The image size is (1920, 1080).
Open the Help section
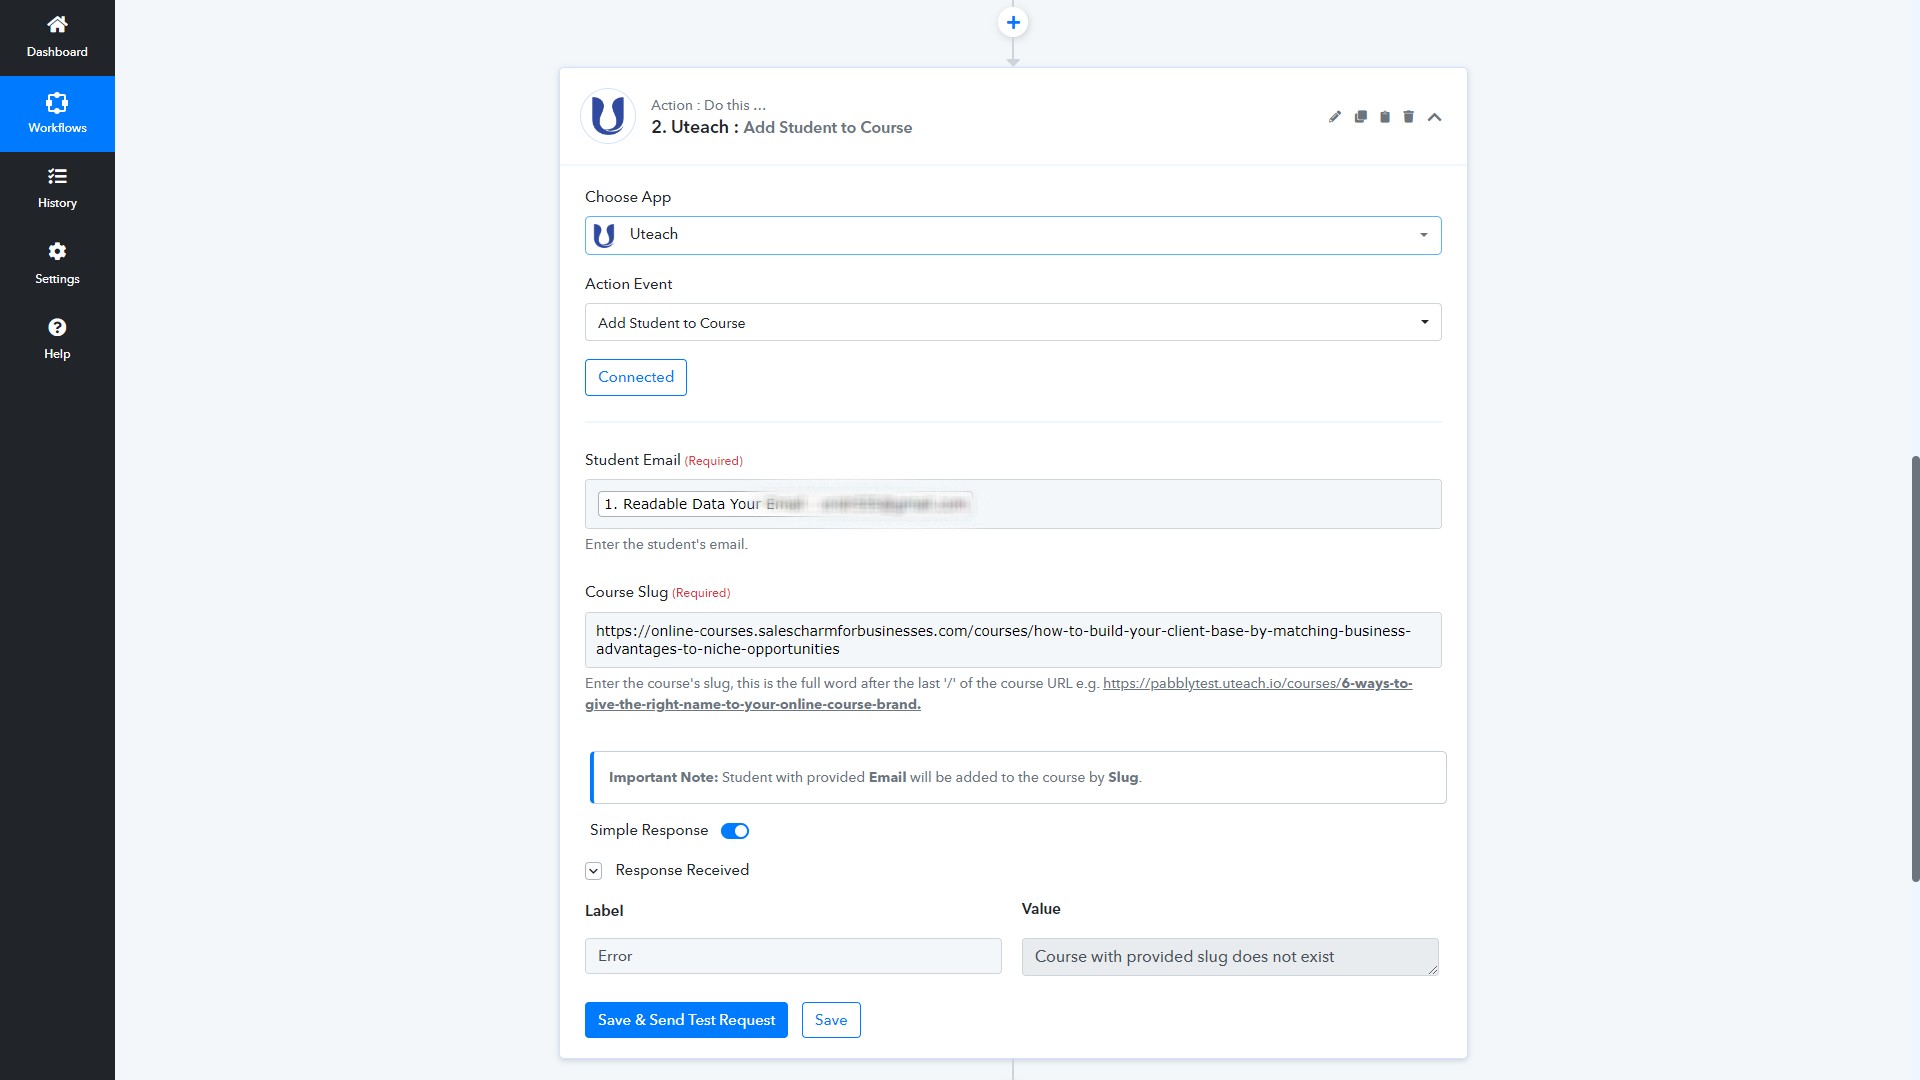click(x=57, y=340)
